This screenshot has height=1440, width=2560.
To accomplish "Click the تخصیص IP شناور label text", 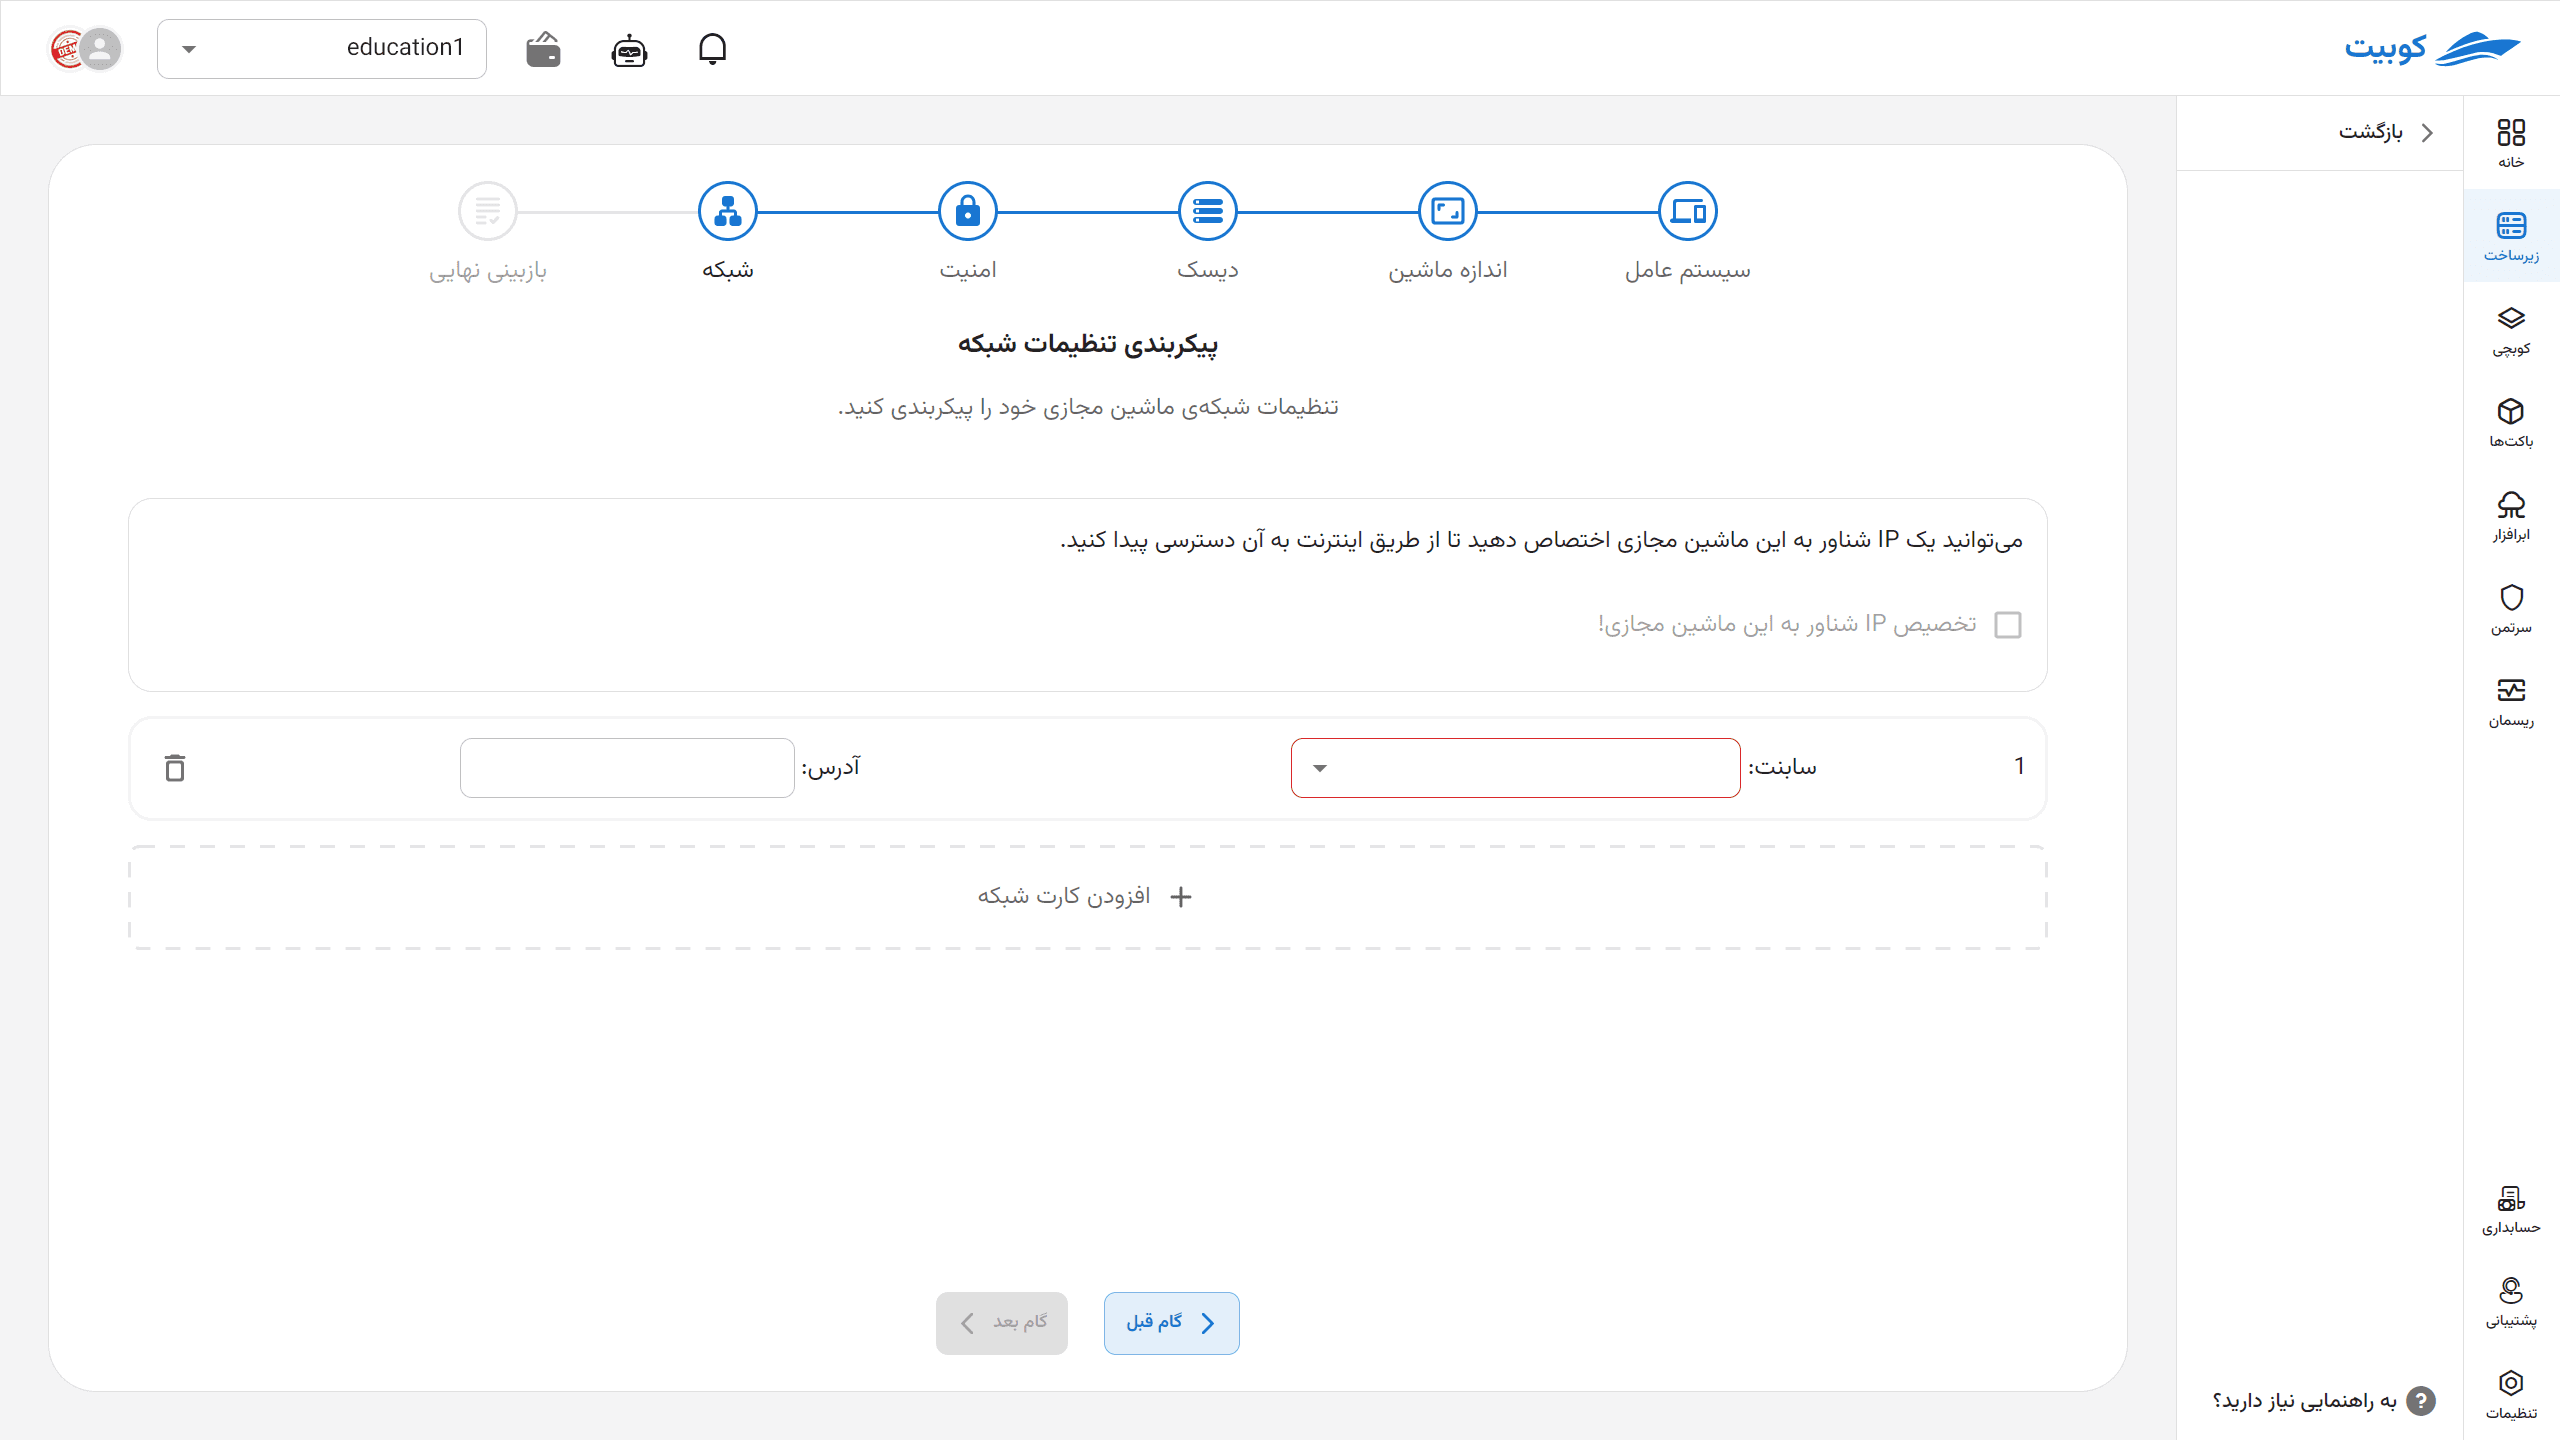I will 1787,625.
